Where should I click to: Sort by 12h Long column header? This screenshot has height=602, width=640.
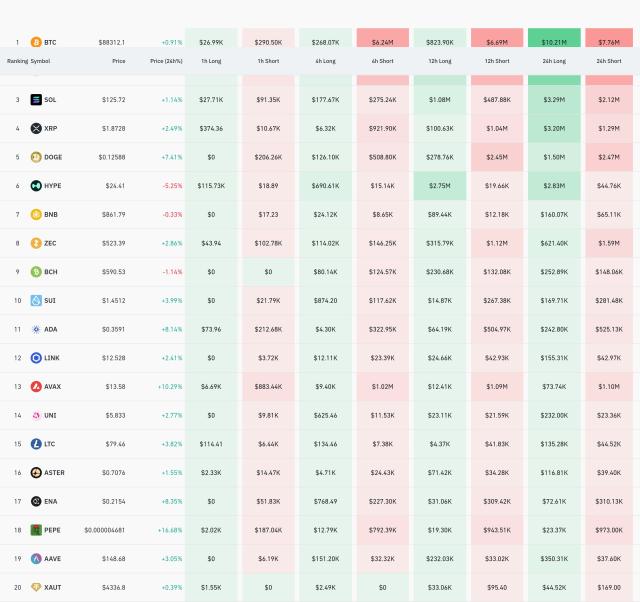pyautogui.click(x=440, y=61)
